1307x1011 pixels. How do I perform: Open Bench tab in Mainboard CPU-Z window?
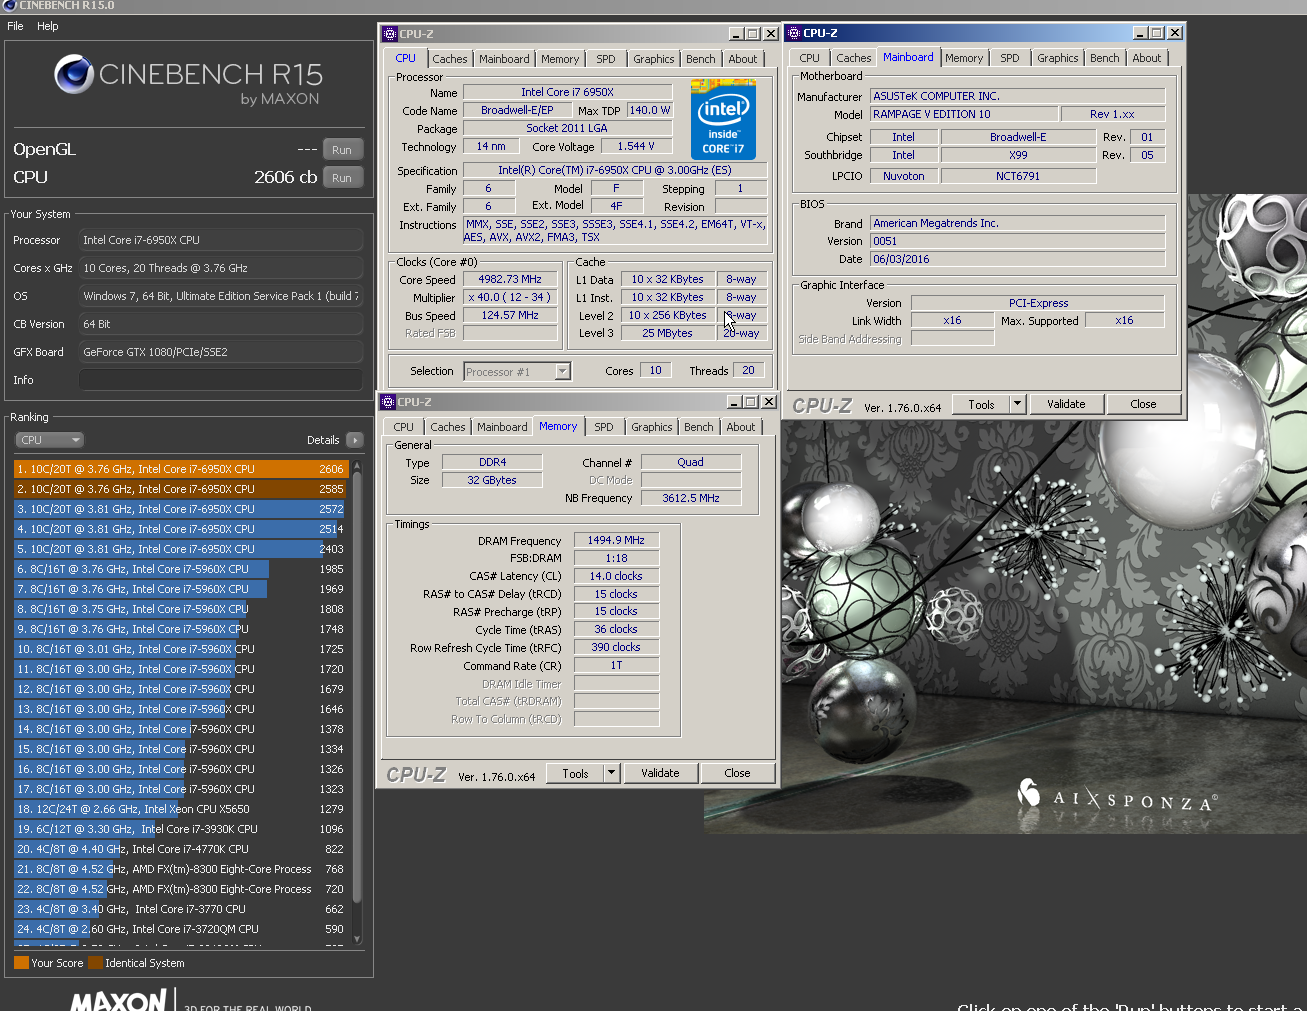[1105, 58]
